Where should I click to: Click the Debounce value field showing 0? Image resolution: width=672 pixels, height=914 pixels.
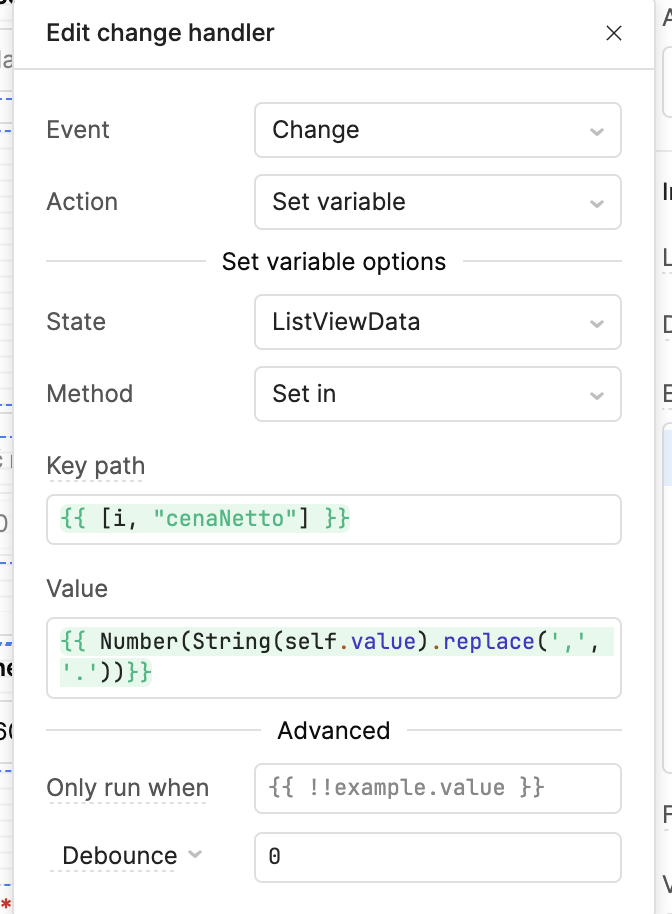pyautogui.click(x=437, y=857)
